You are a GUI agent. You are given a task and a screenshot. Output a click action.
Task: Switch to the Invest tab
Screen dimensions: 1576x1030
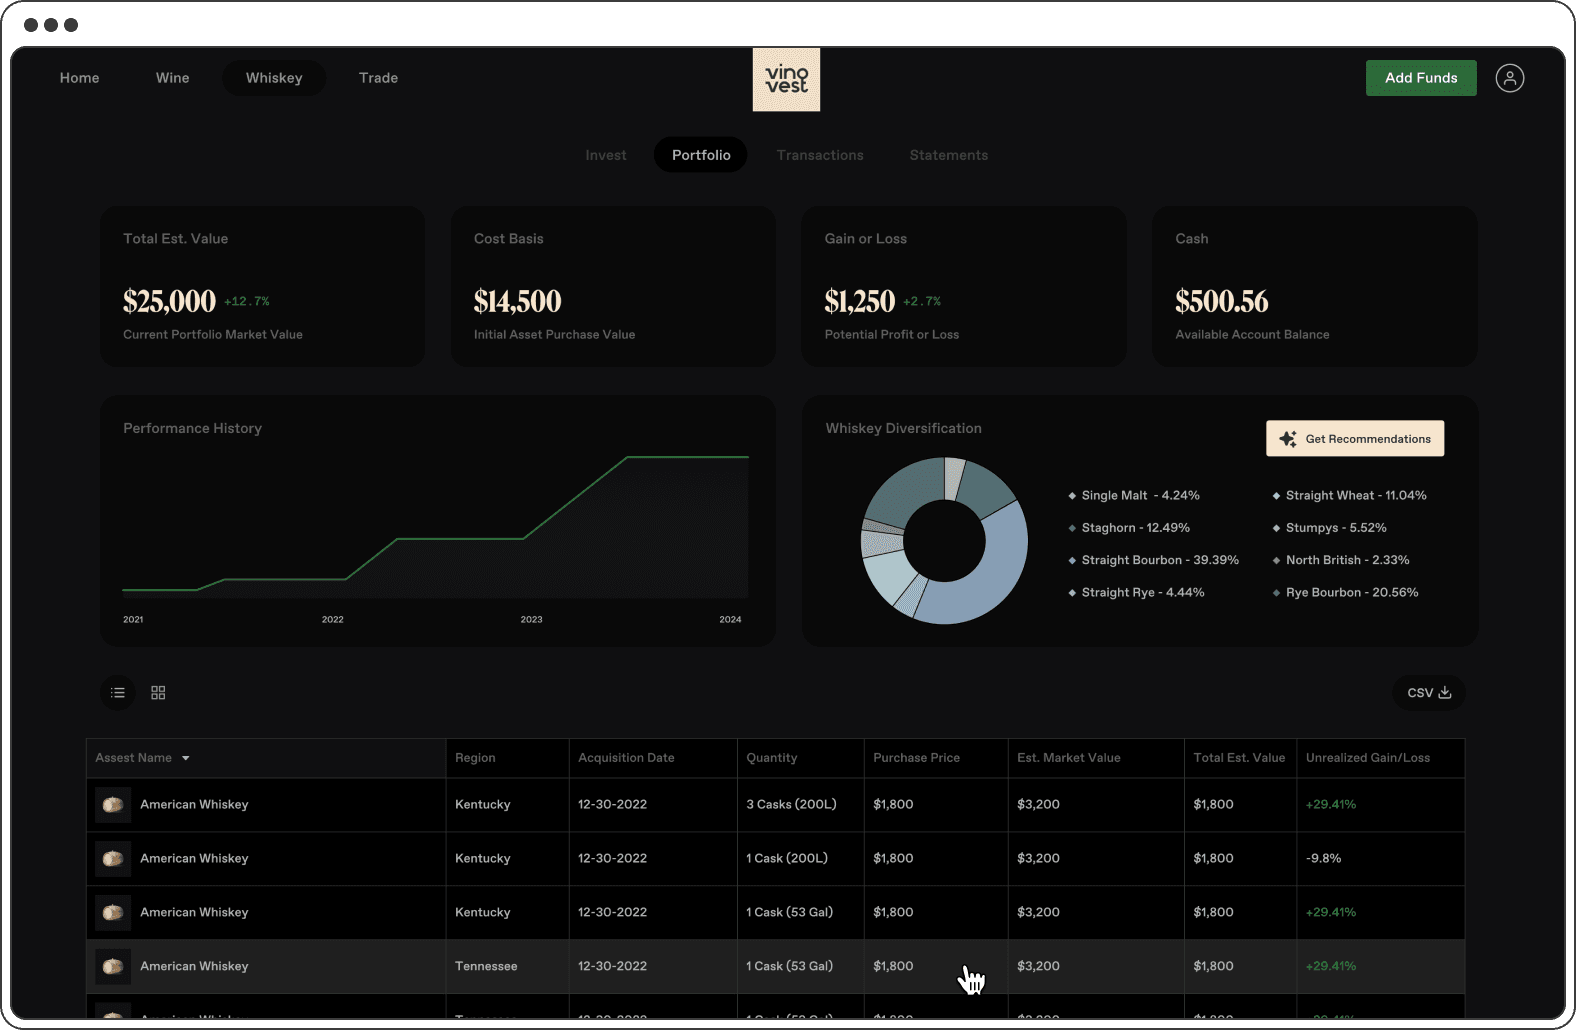point(606,155)
